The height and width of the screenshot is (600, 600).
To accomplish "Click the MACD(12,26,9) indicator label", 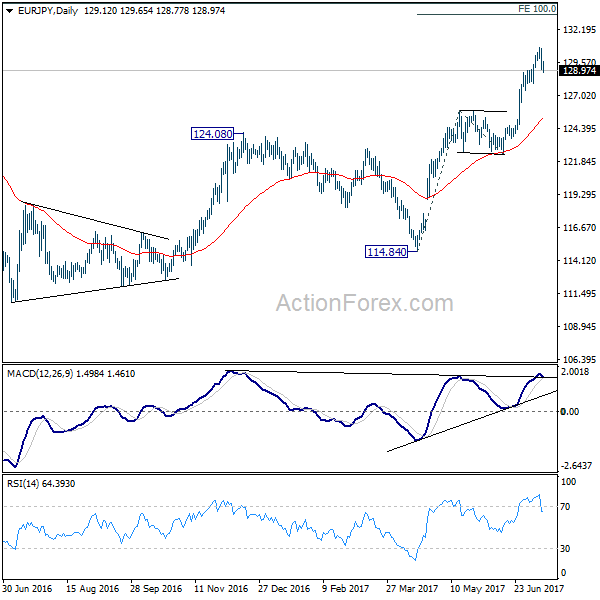I will (40, 374).
